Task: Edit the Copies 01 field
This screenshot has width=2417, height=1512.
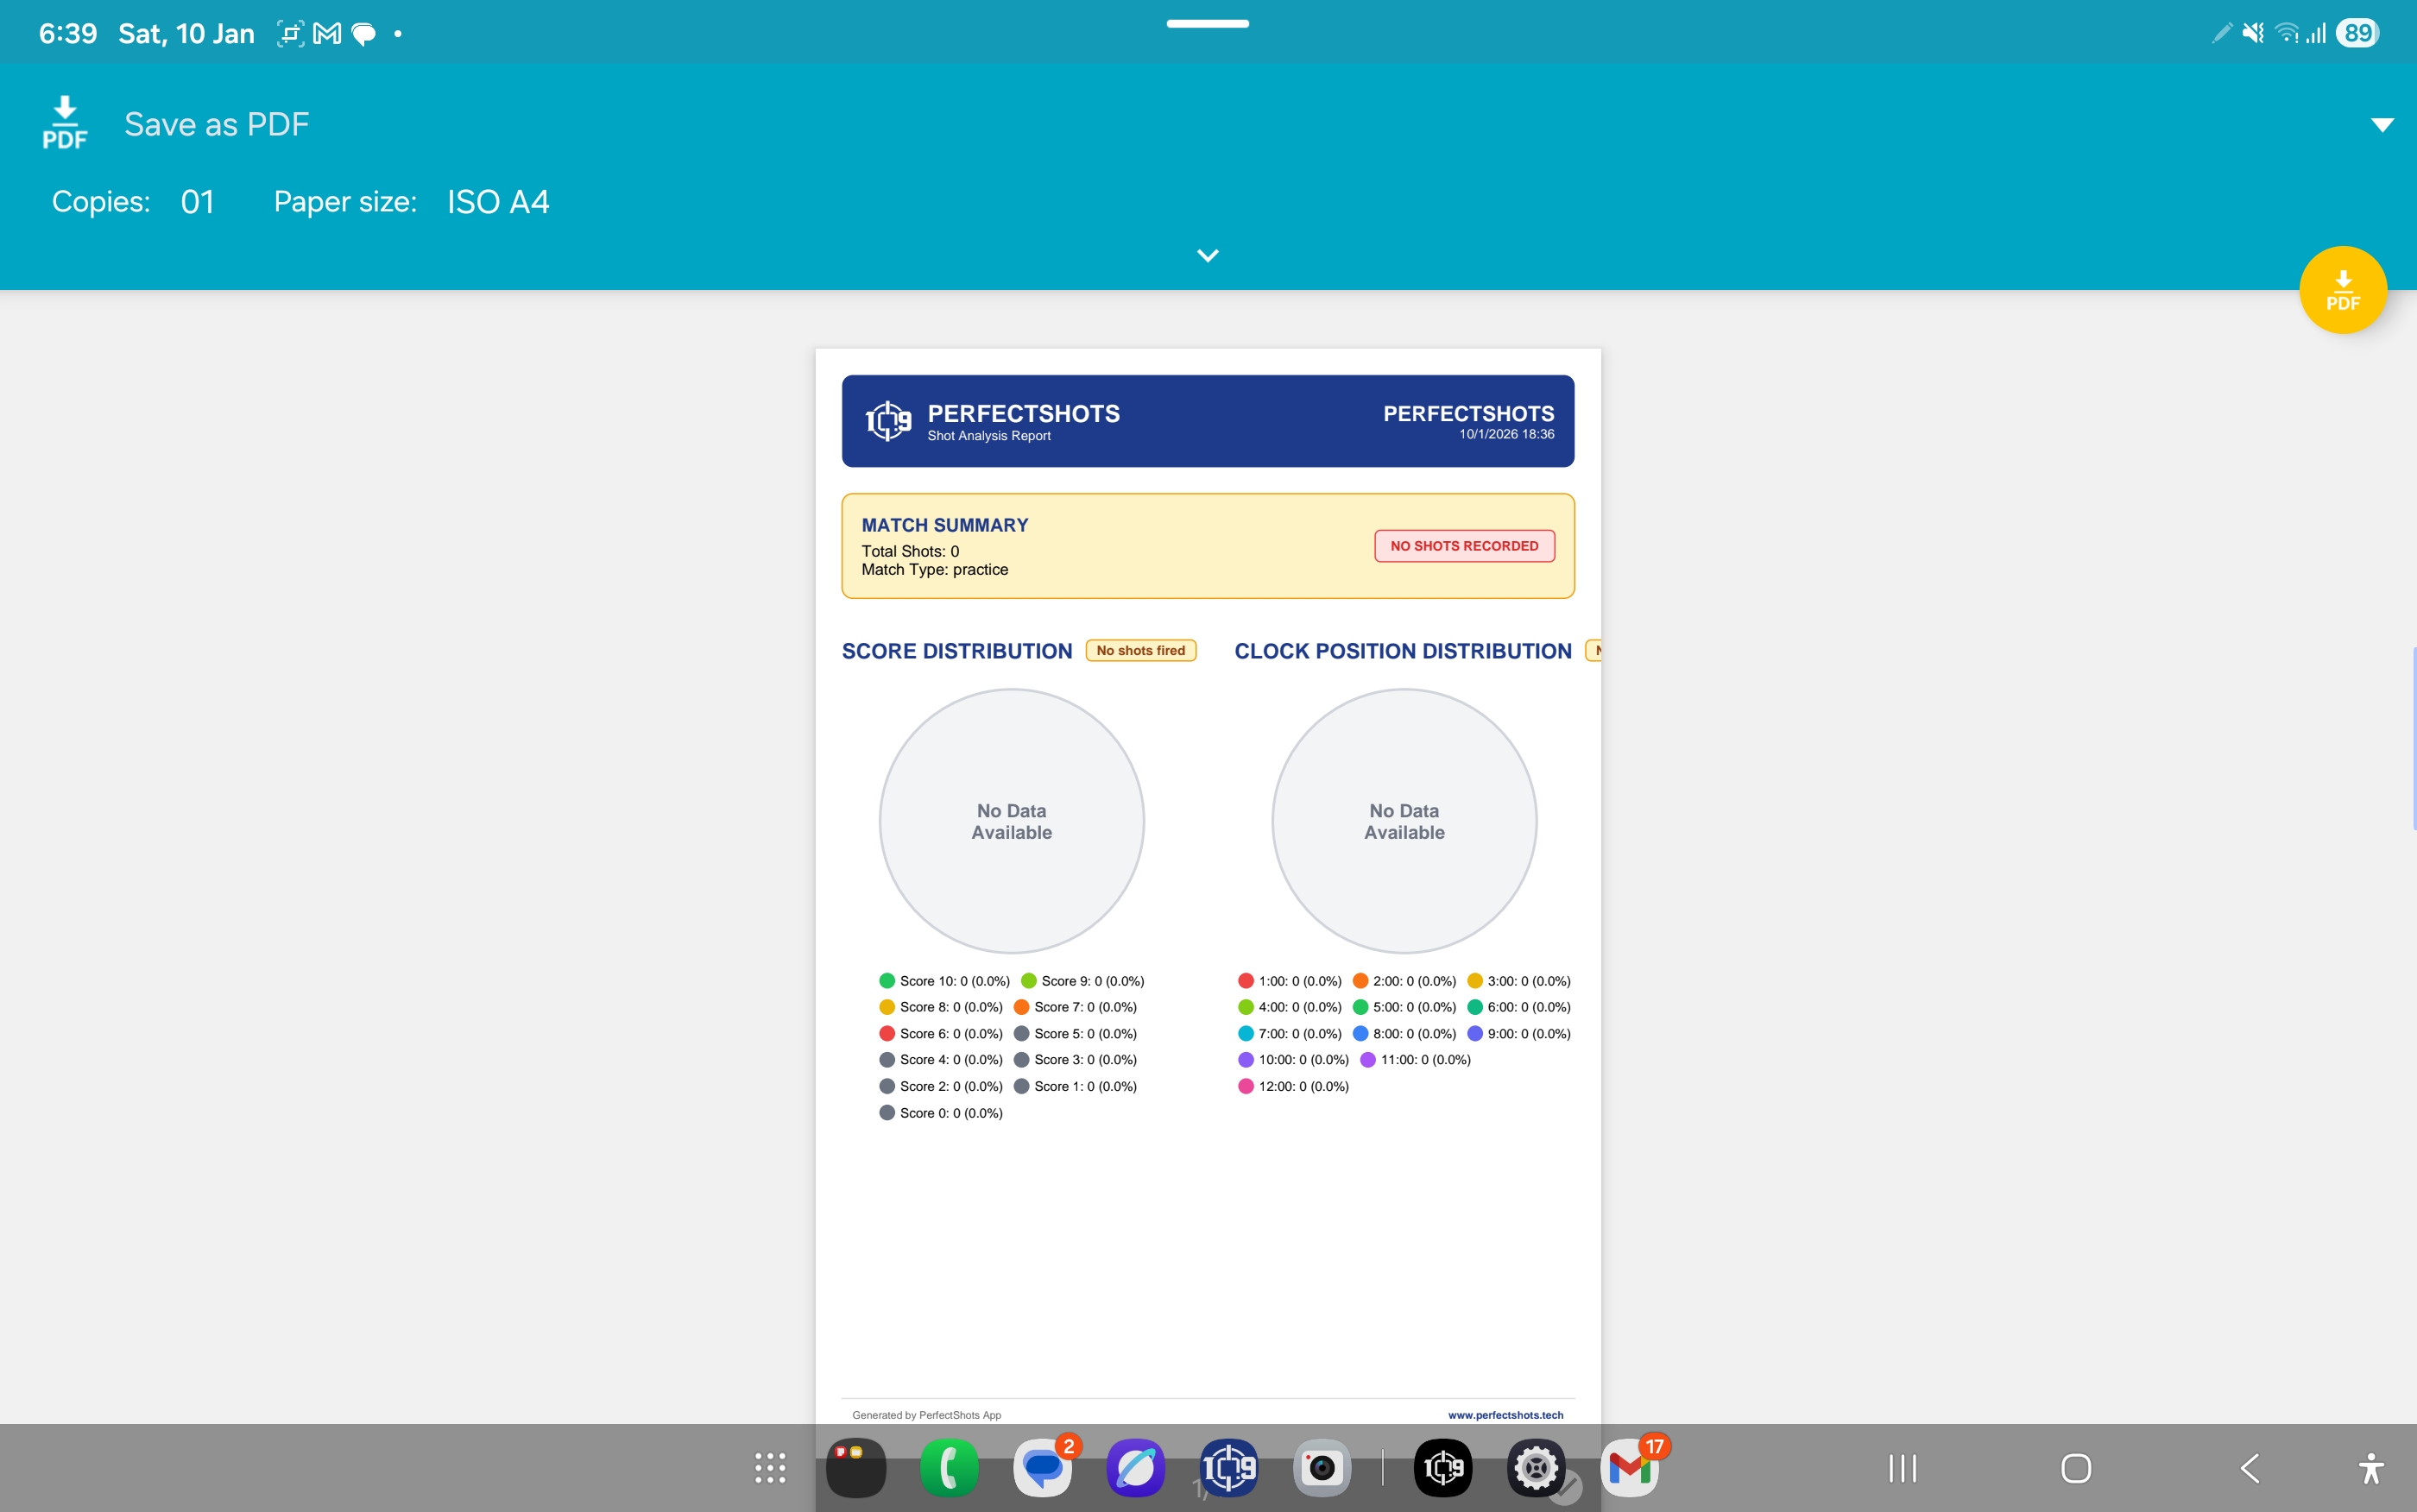Action: 197,202
